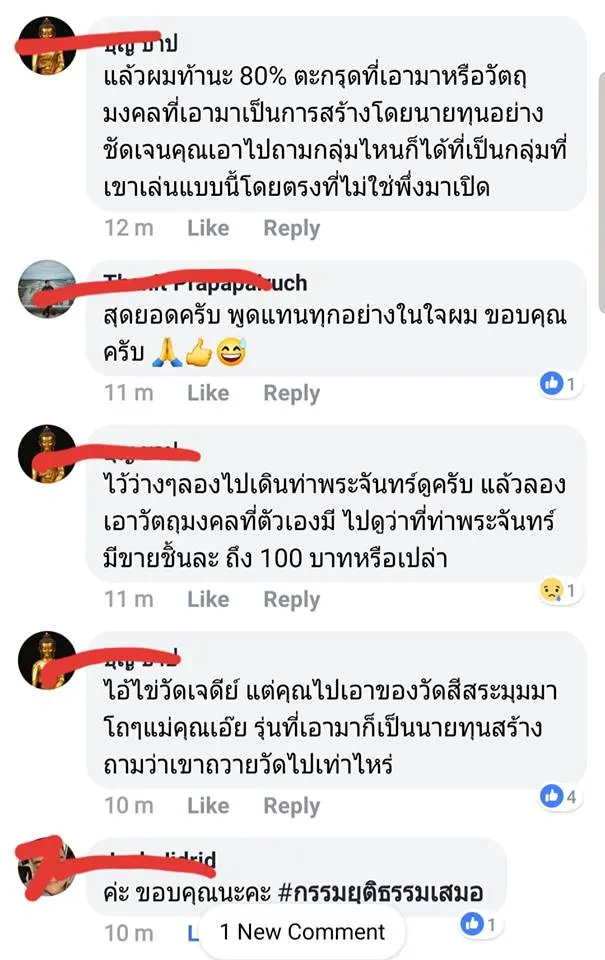Open the last commenter's profile picture
Screen dimensions: 605x960
click(x=48, y=866)
